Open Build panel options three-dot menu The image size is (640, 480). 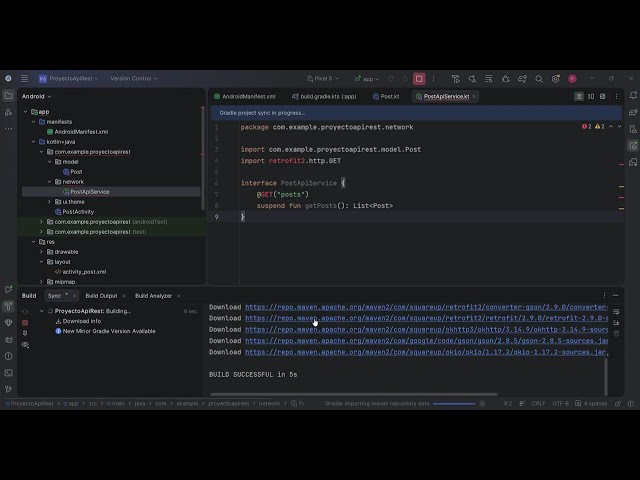(604, 296)
